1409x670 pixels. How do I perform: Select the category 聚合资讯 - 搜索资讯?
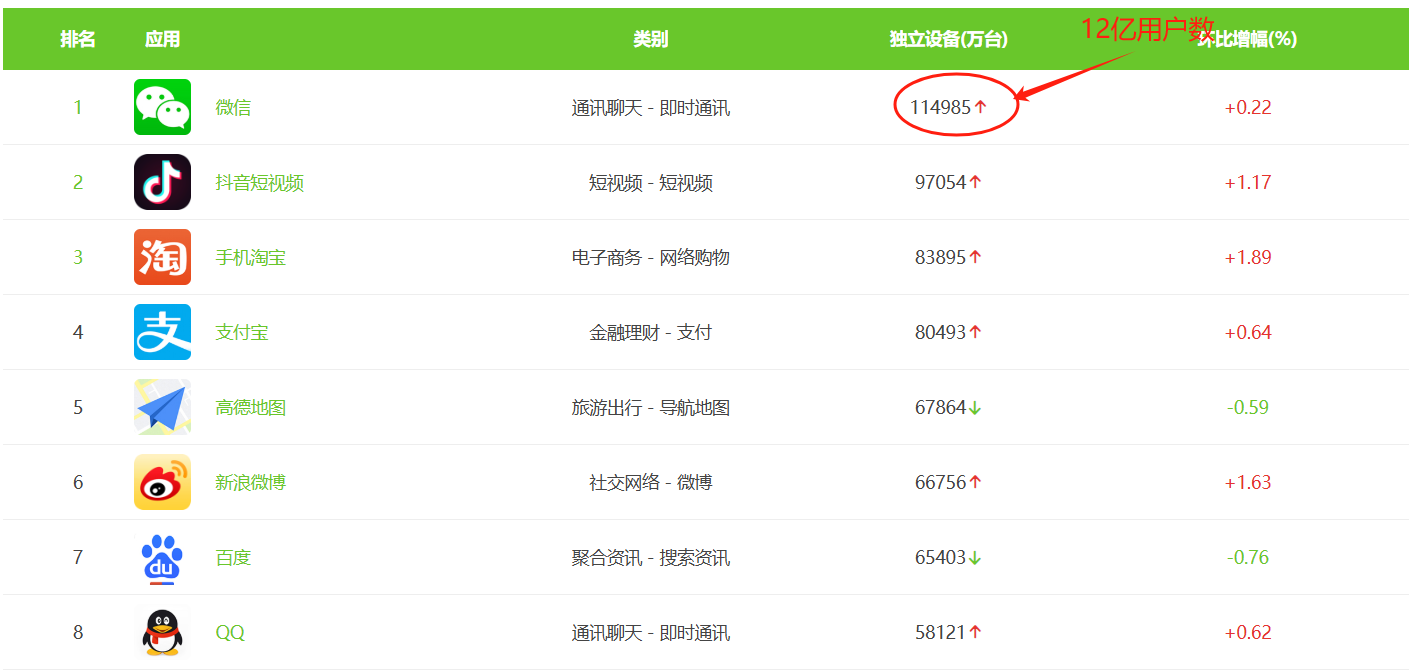[x=651, y=557]
